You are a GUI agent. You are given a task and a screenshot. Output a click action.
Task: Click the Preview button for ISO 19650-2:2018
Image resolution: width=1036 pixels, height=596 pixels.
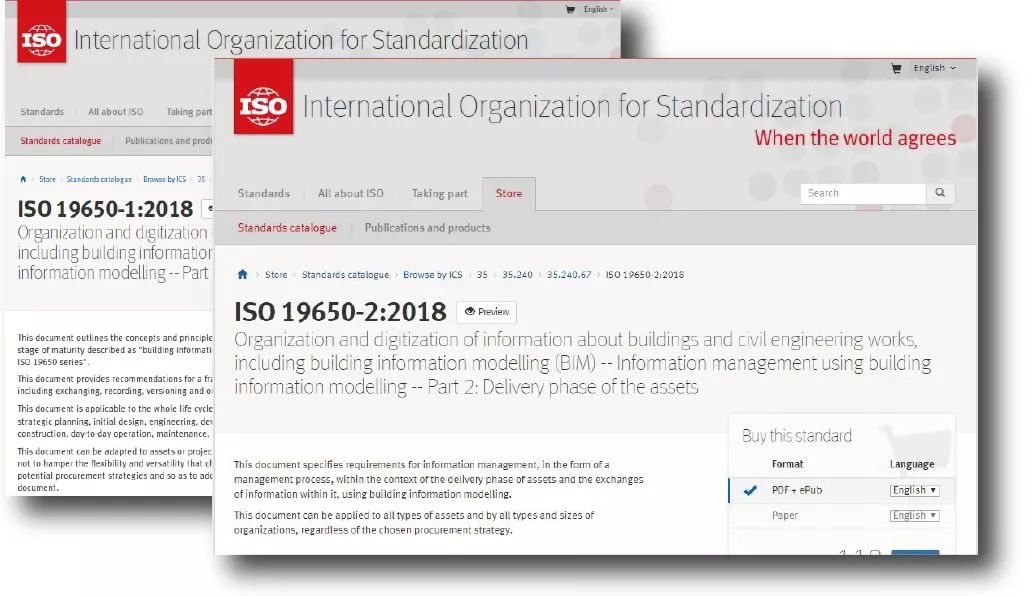486,312
